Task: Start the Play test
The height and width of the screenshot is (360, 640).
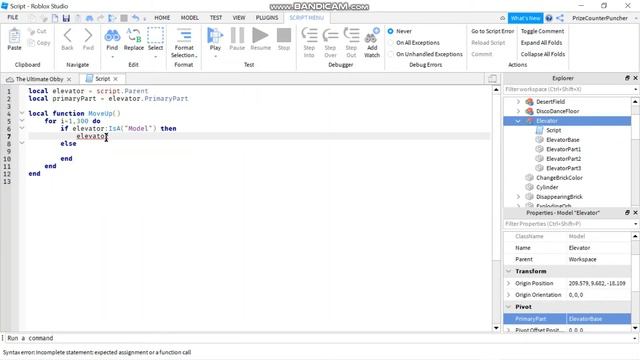Action: (215, 36)
